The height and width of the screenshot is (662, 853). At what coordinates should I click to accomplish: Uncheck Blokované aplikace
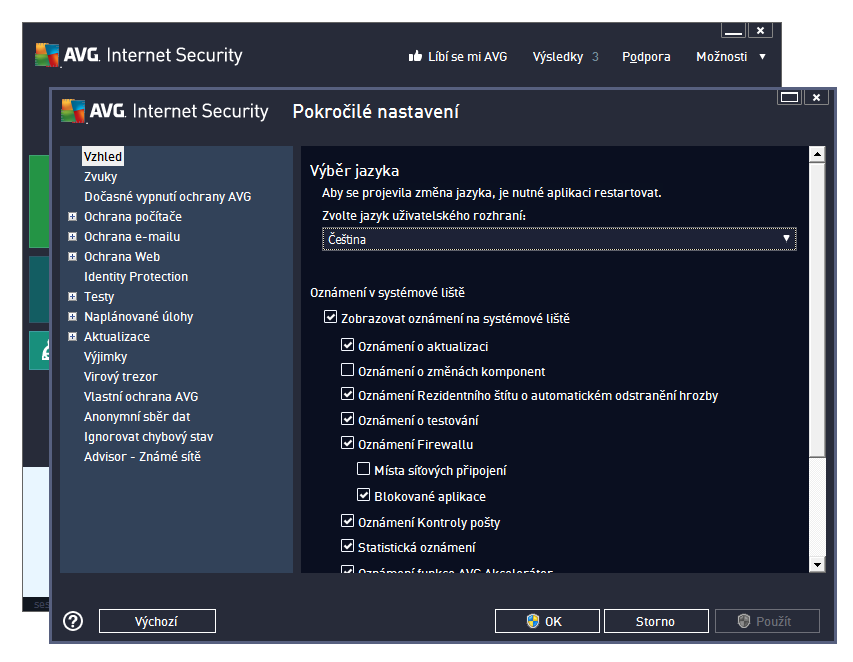[363, 494]
